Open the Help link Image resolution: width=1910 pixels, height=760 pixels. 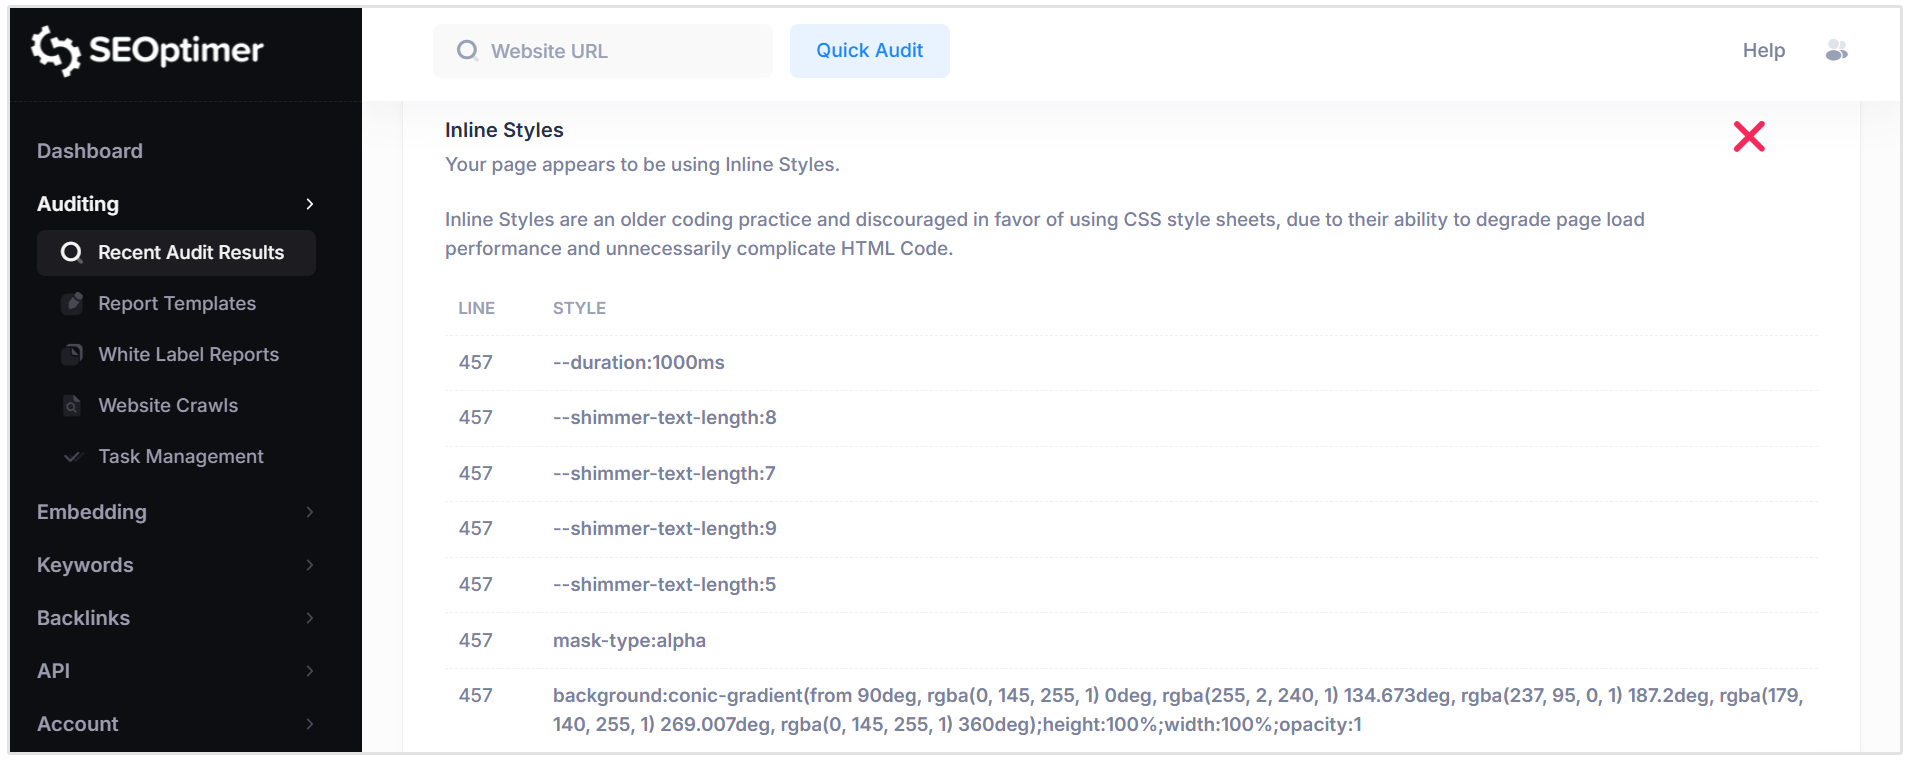(x=1762, y=50)
